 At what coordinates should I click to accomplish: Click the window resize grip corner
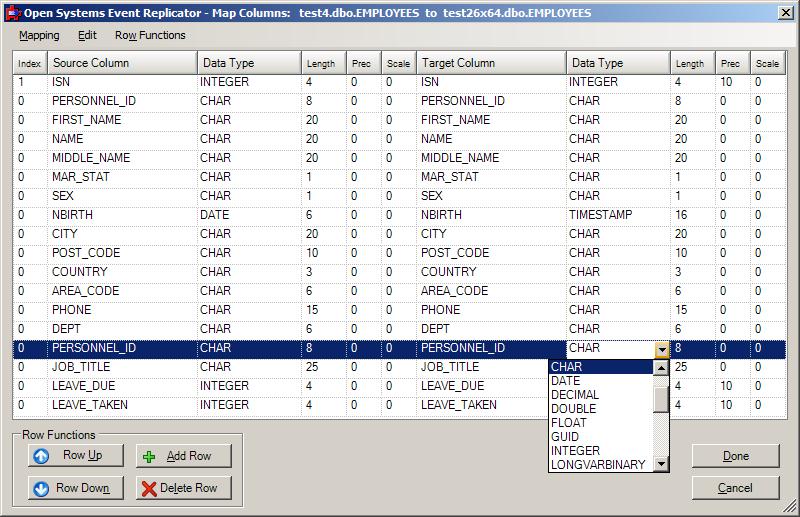(790, 506)
